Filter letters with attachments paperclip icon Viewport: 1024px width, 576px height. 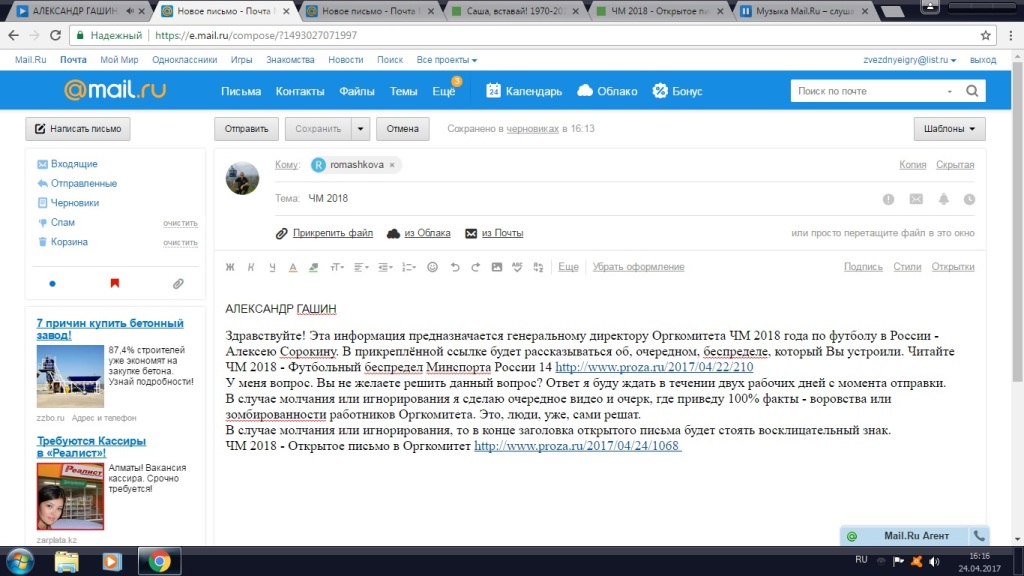[x=178, y=283]
